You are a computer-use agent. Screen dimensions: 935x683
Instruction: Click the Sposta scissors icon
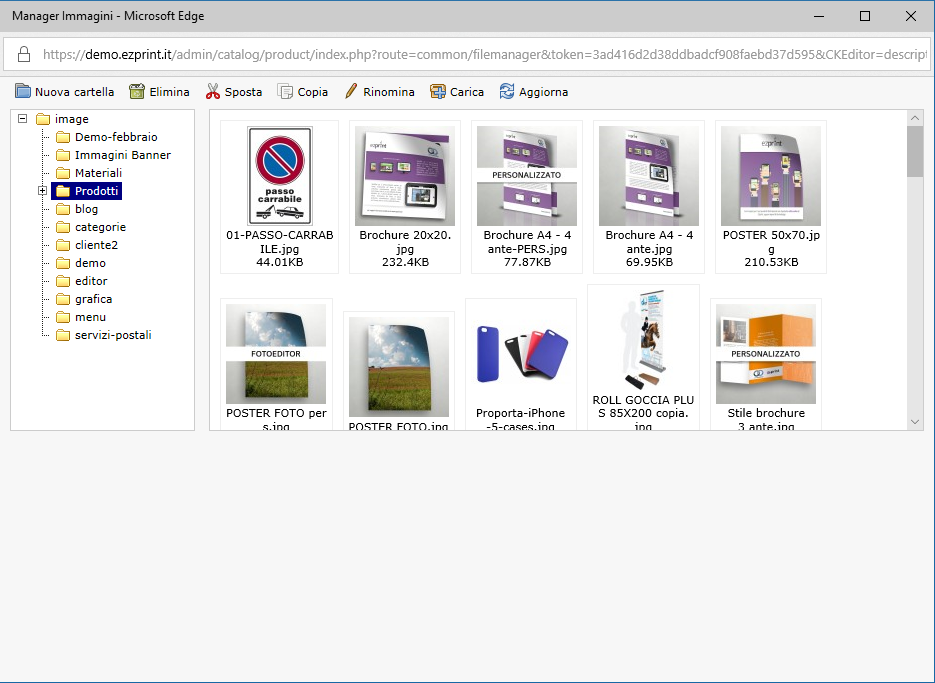(x=213, y=91)
